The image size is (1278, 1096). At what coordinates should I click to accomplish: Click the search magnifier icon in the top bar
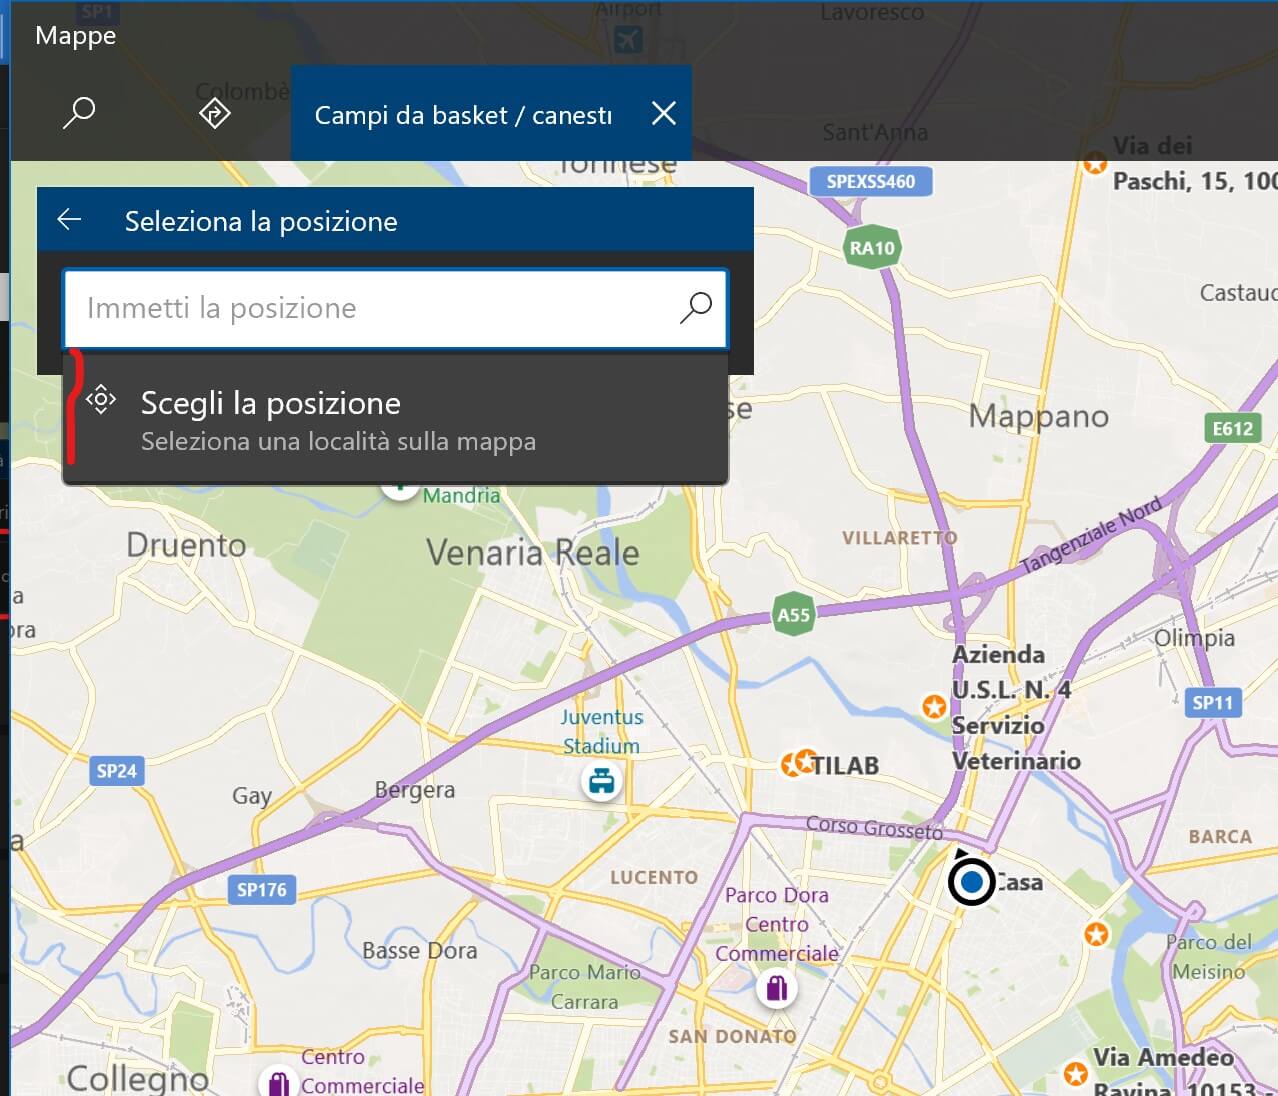[79, 112]
